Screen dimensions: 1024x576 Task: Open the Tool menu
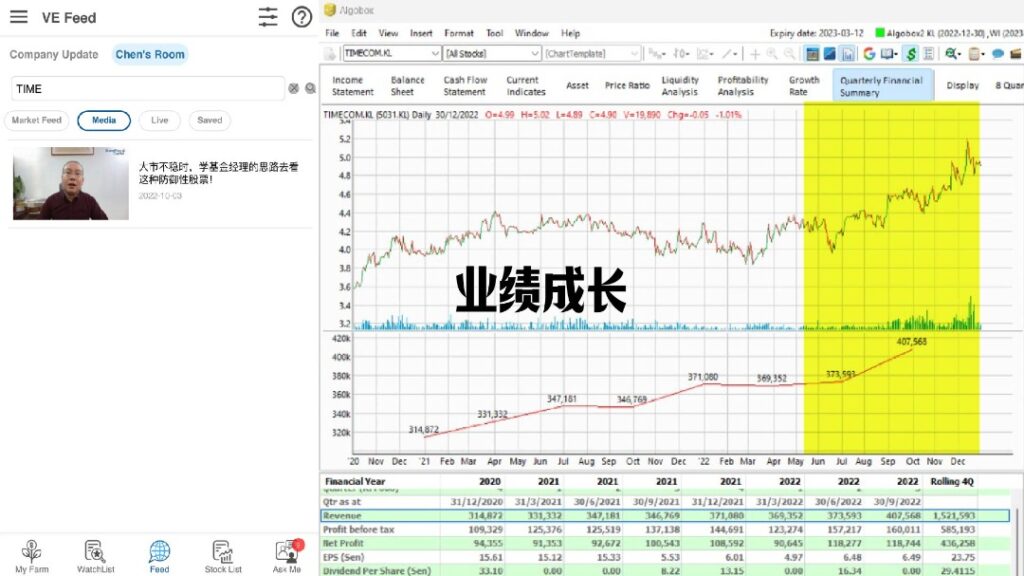(x=494, y=33)
